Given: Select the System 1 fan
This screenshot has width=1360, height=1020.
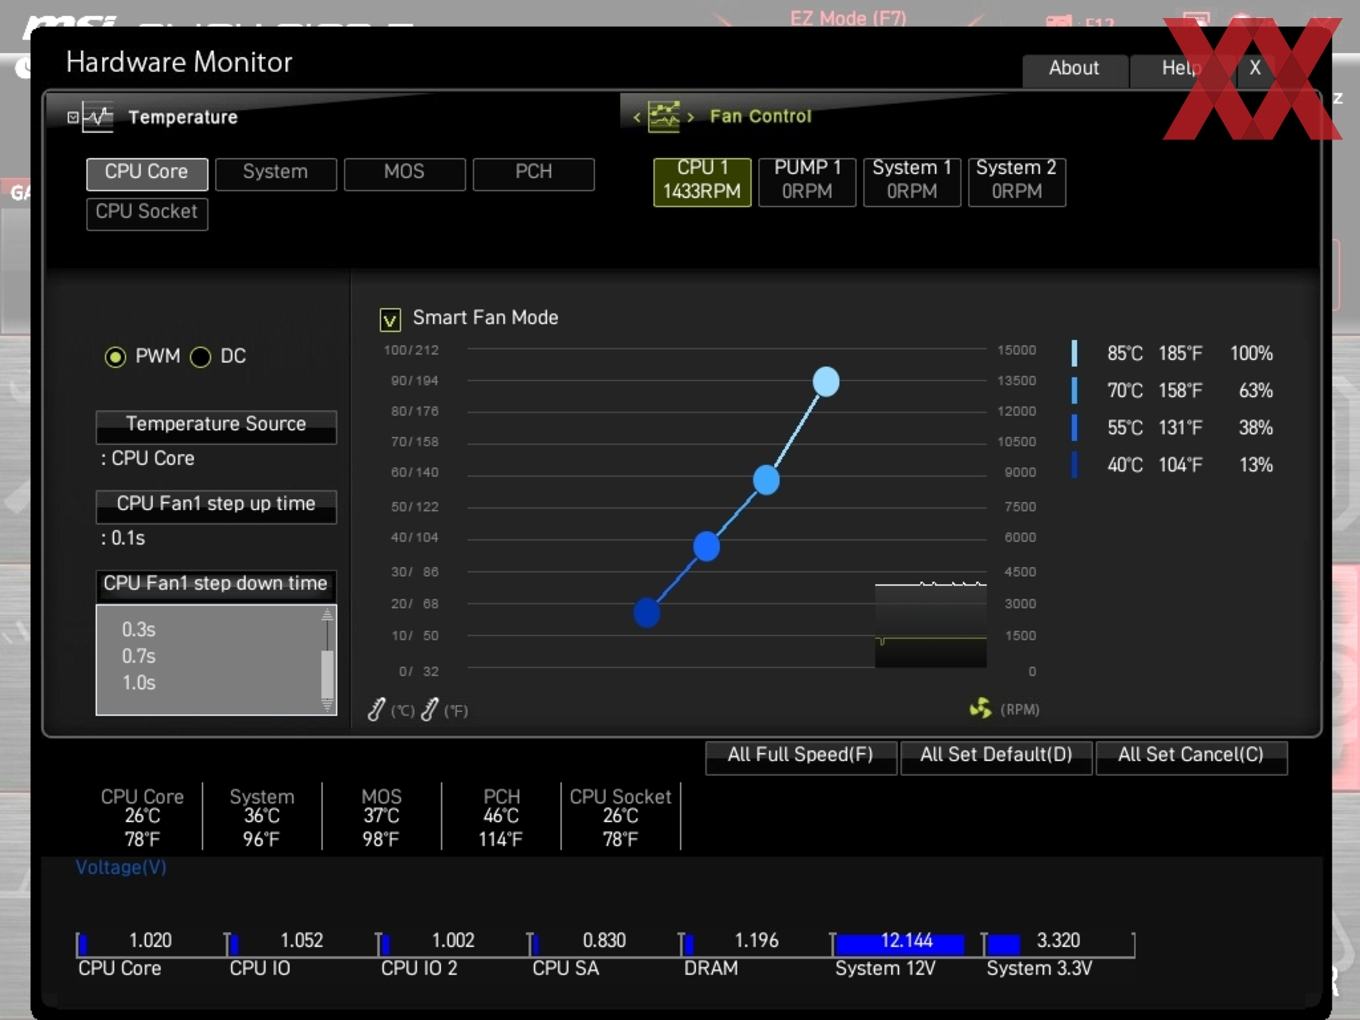Looking at the screenshot, I should 912,181.
